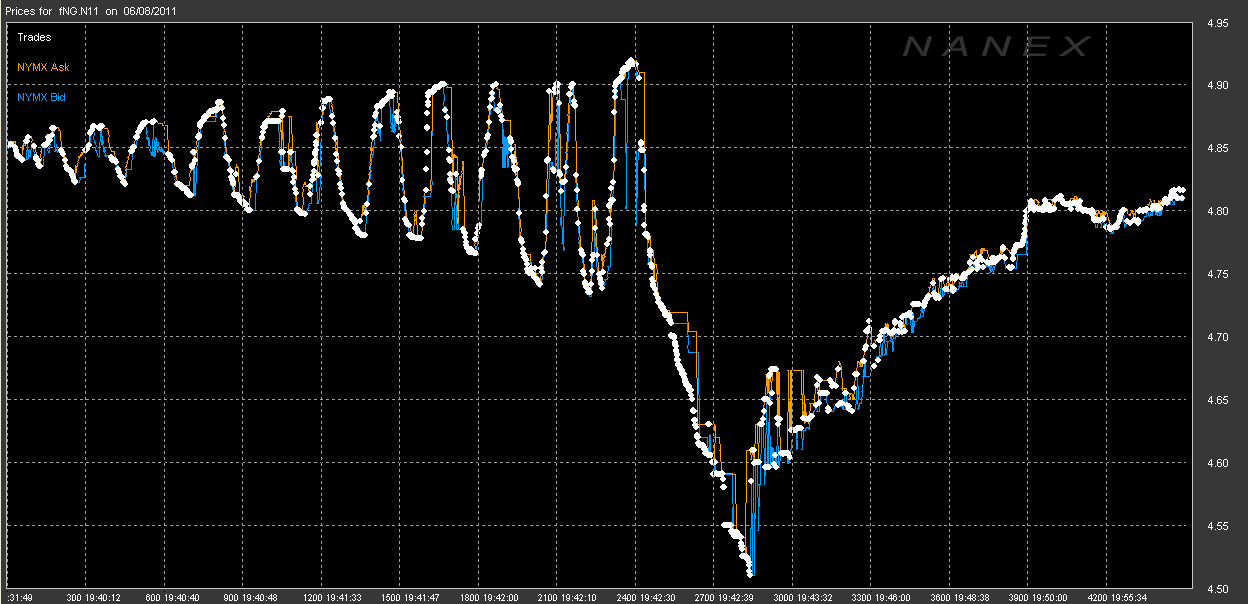The height and width of the screenshot is (604, 1248).
Task: Click the "600 19:40:40" time axis label
Action: [171, 597]
